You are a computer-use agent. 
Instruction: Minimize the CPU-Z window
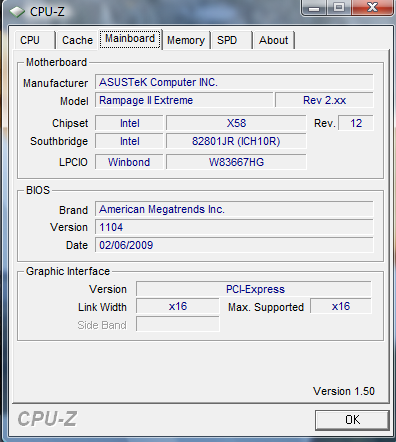click(x=314, y=7)
